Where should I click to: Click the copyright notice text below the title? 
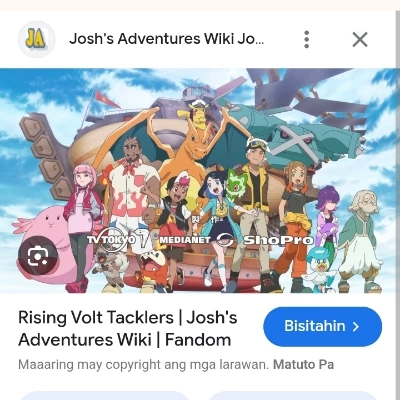point(143,365)
